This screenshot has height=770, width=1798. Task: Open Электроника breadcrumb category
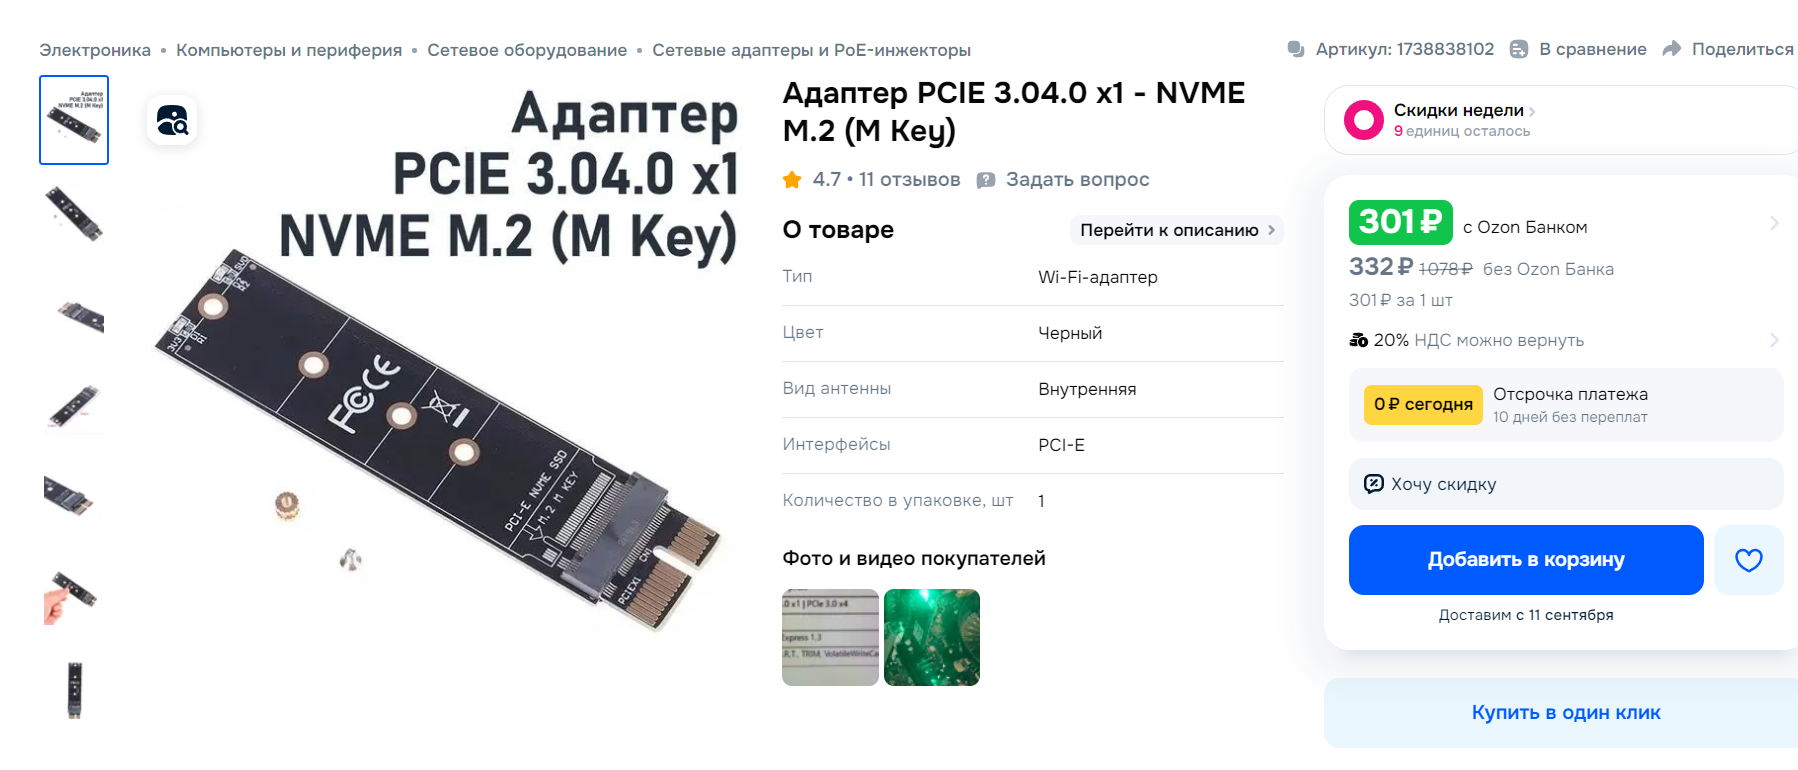tap(95, 50)
